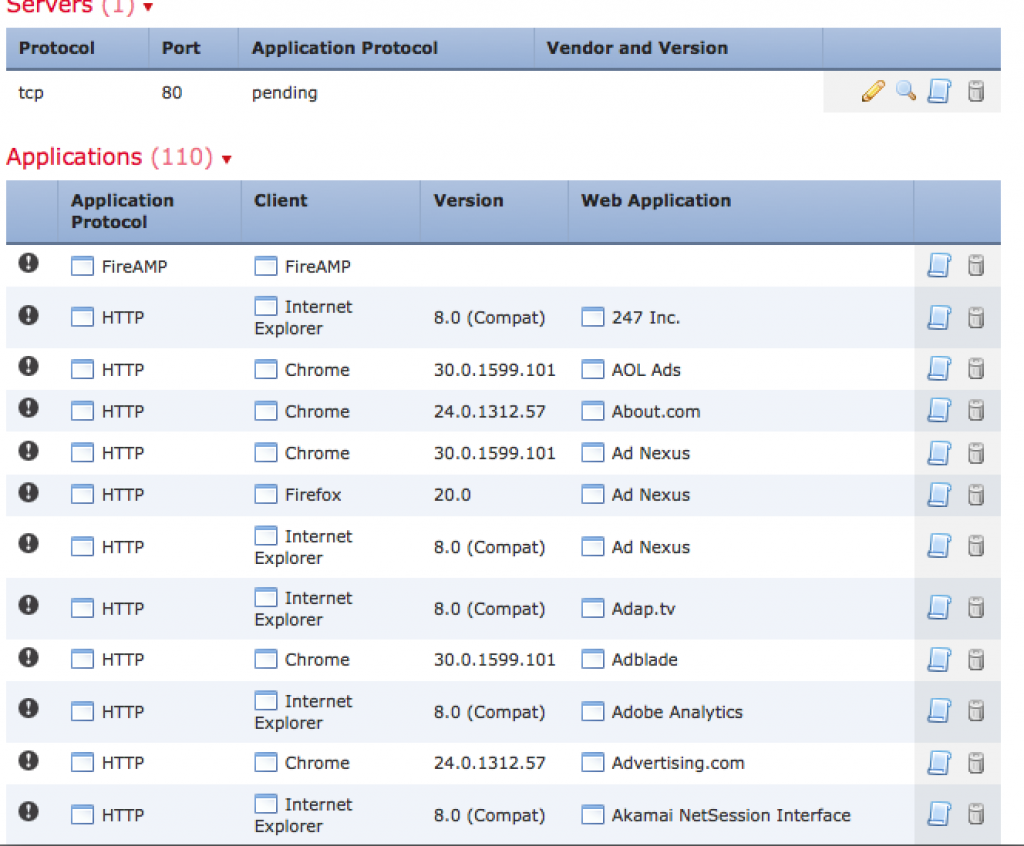Click the alert icon on Advertising.com row
Screen dimensions: 1024x846
pyautogui.click(x=29, y=759)
